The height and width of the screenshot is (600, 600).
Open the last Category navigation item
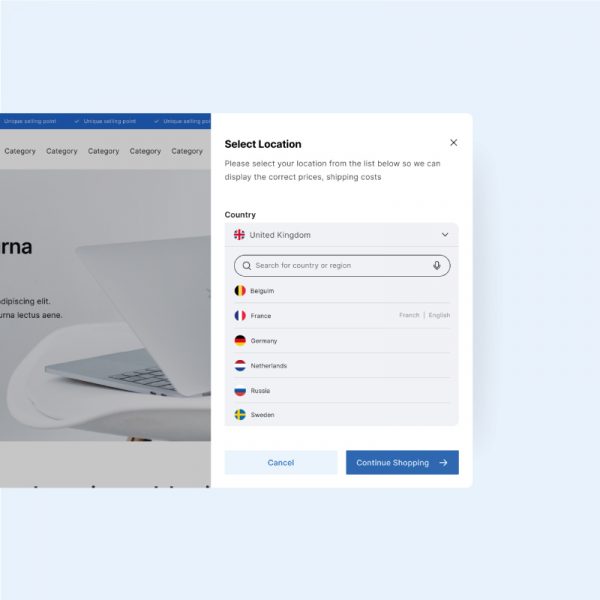click(x=187, y=151)
